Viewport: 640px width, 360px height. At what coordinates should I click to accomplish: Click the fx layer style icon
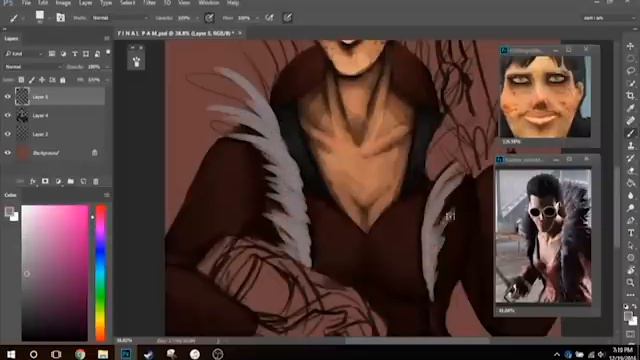33,181
